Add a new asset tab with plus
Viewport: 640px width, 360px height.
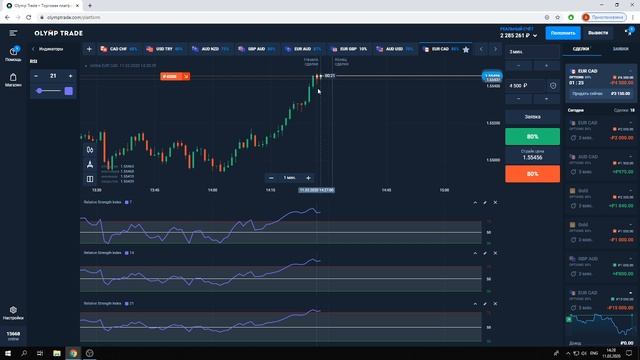coord(89,49)
